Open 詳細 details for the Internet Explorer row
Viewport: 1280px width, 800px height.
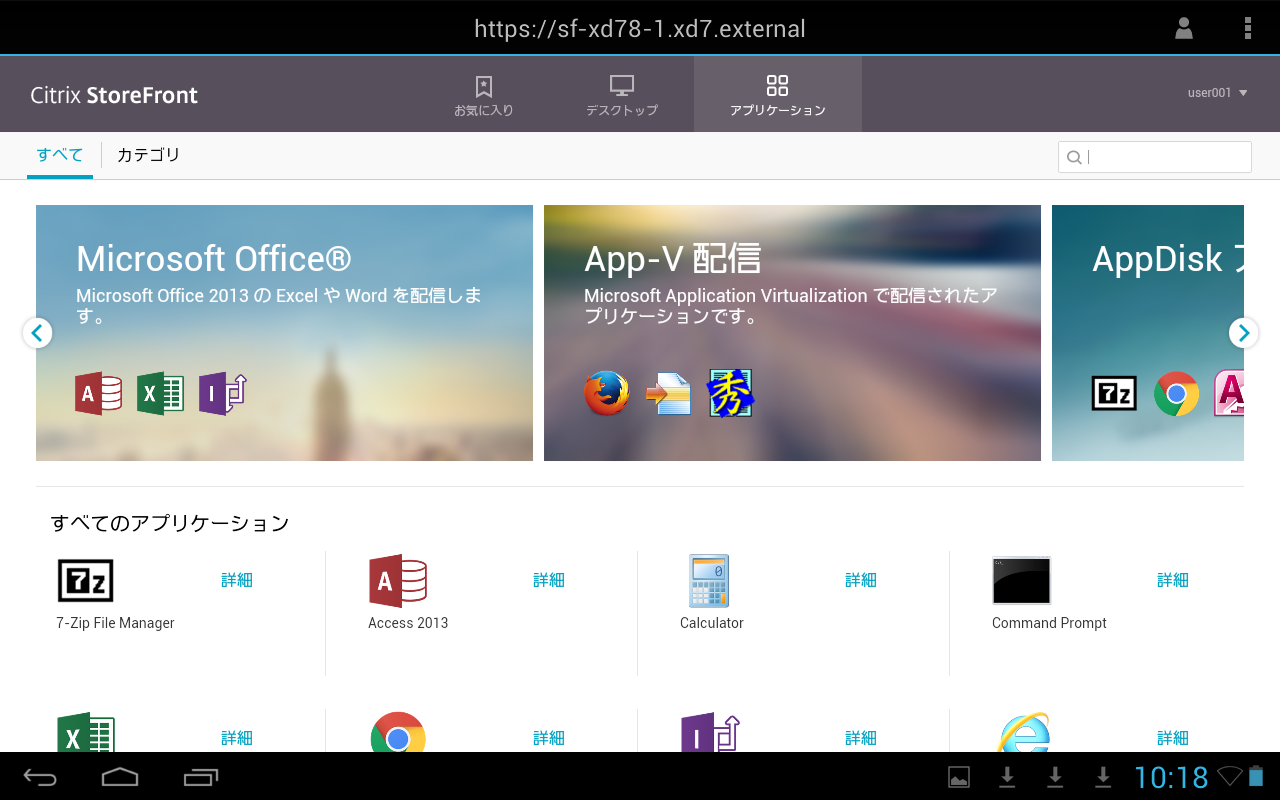click(1173, 738)
